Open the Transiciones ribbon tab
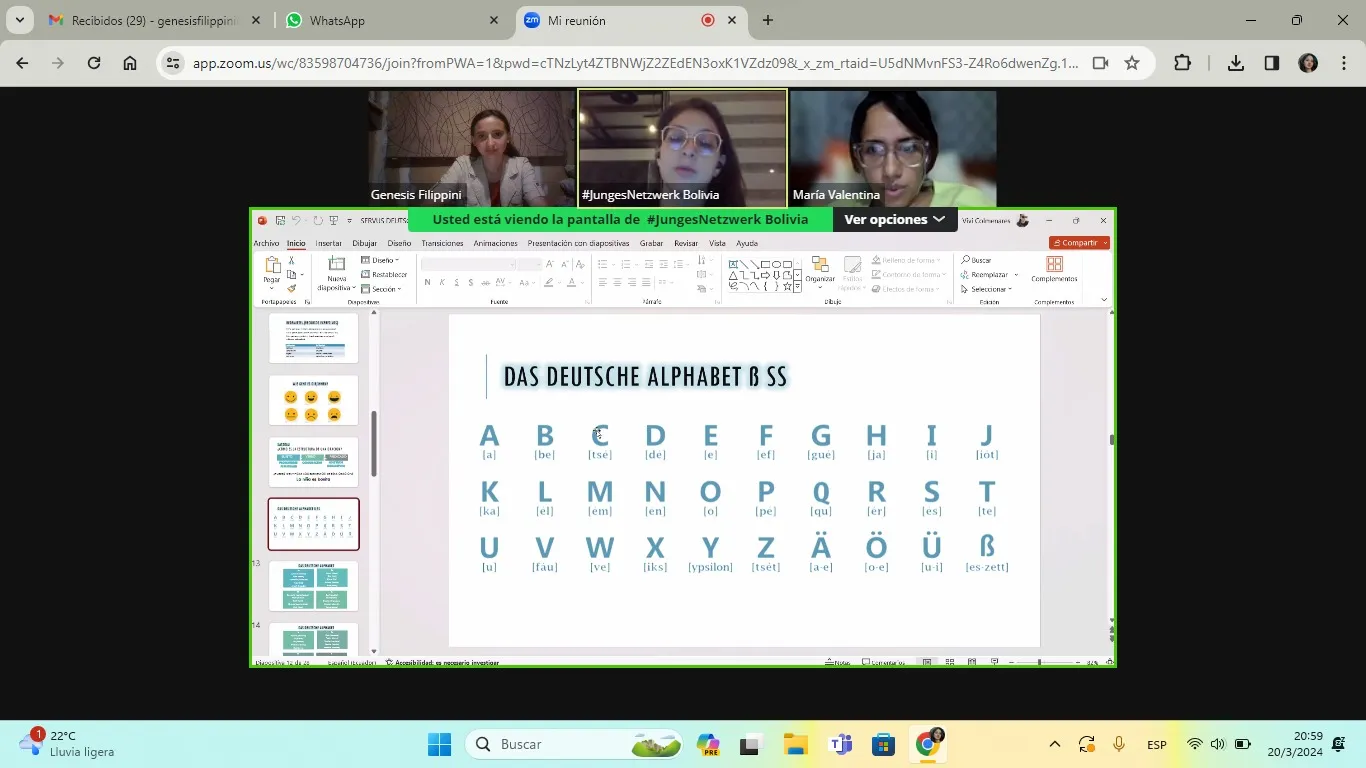1366x768 pixels. (442, 243)
